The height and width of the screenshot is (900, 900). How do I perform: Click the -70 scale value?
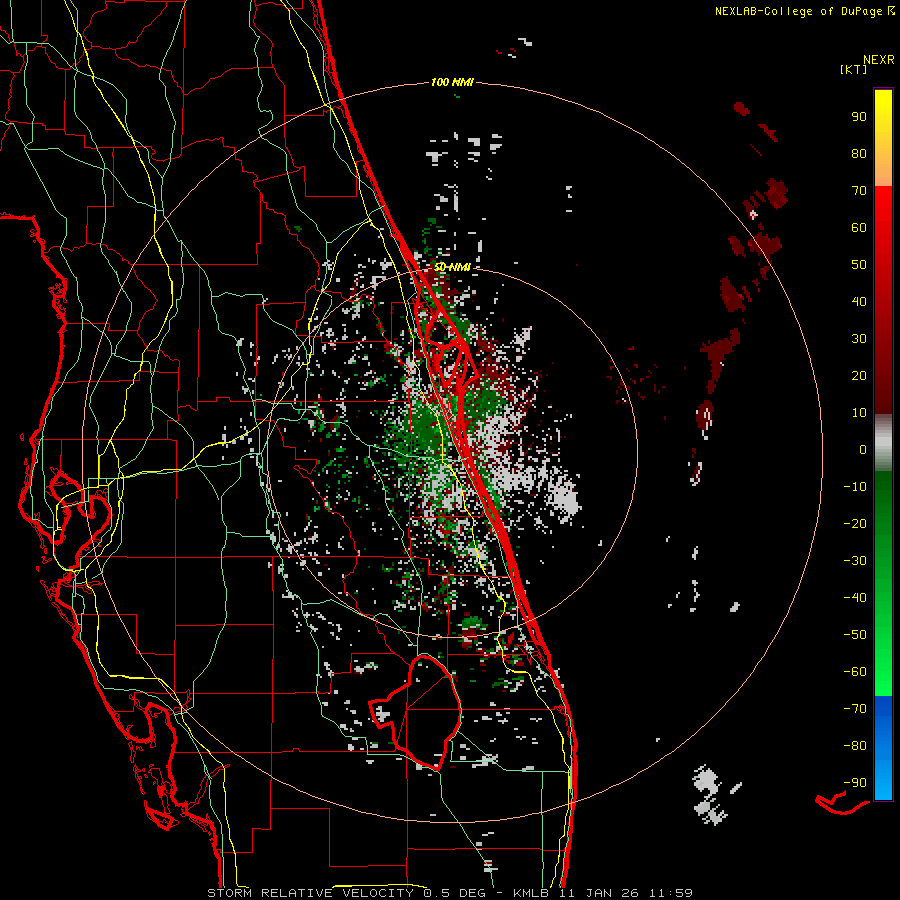click(x=855, y=709)
